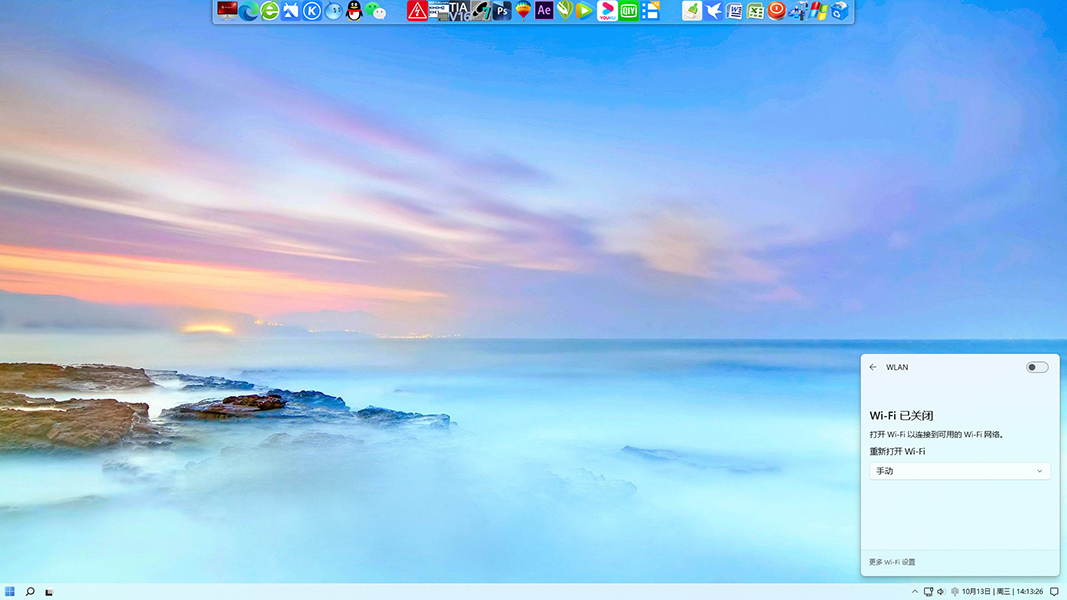Turn on the WLAN toggle switch
This screenshot has width=1067, height=600.
(x=1037, y=367)
